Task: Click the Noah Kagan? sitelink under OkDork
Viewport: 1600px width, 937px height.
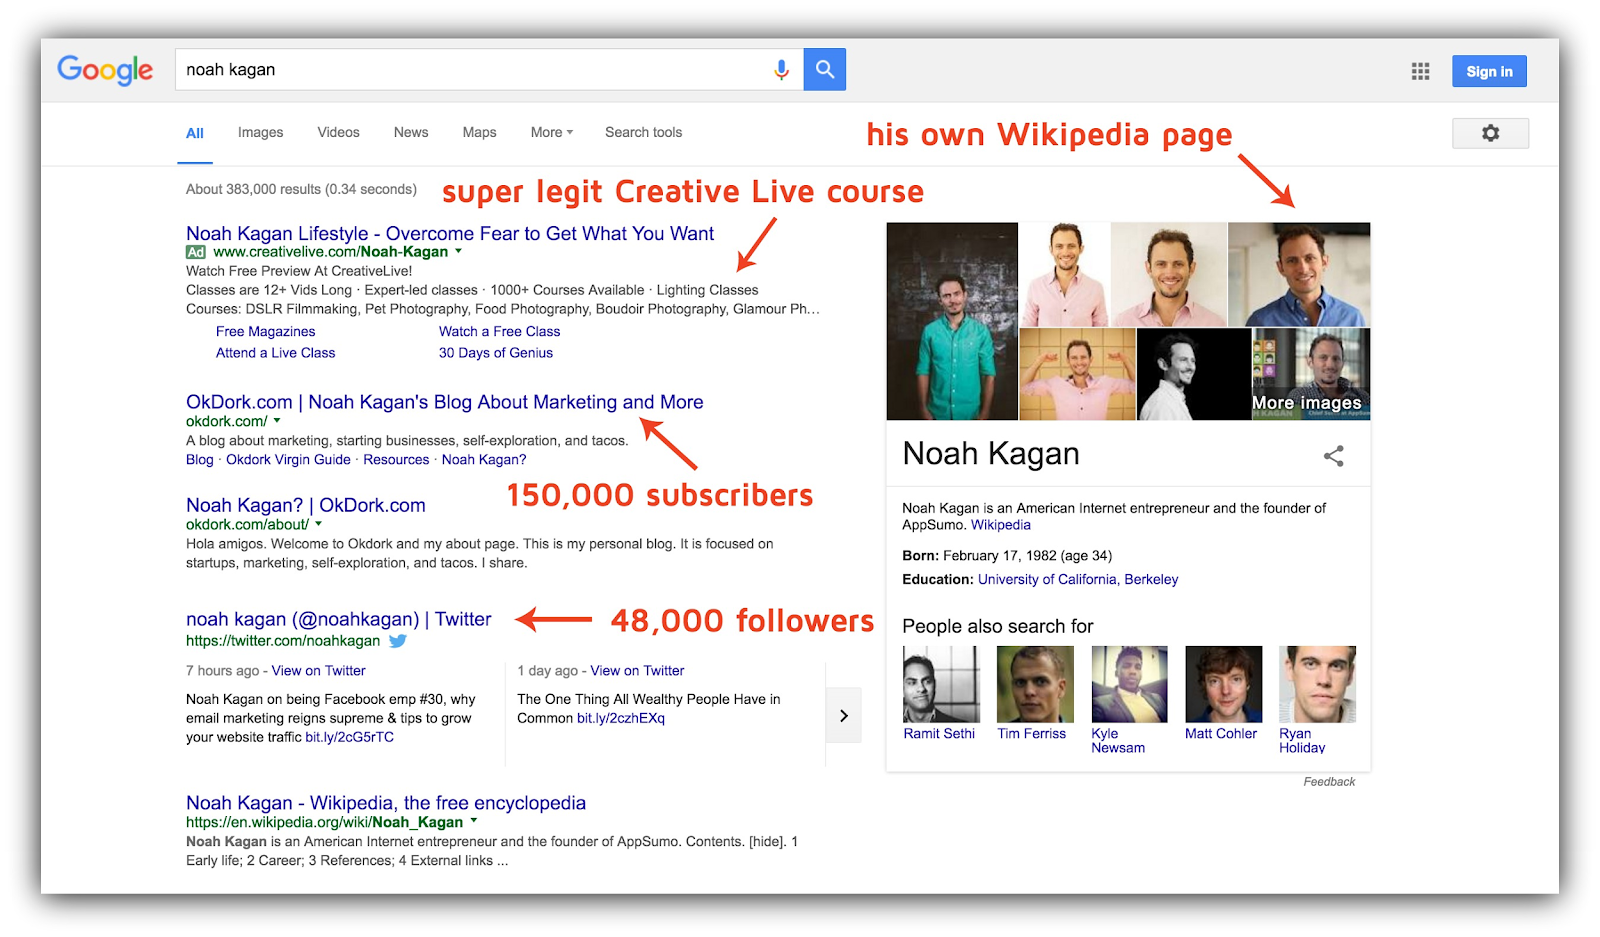Action: point(483,459)
